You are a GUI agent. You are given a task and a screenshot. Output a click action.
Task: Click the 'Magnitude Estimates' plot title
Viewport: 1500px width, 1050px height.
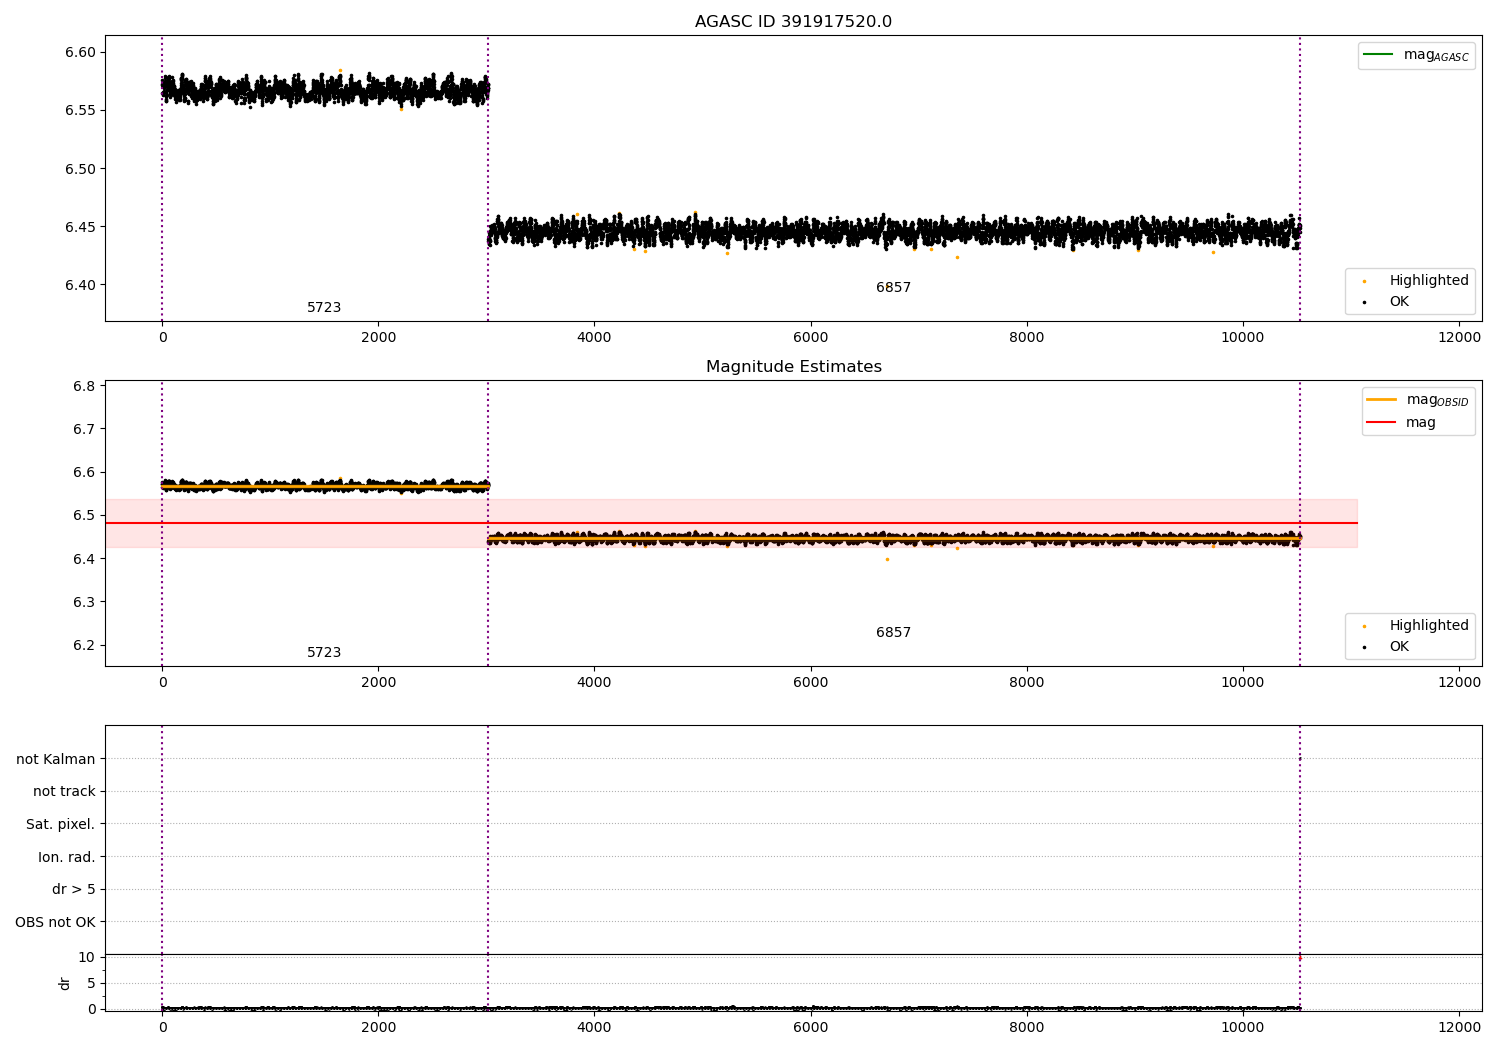[793, 367]
